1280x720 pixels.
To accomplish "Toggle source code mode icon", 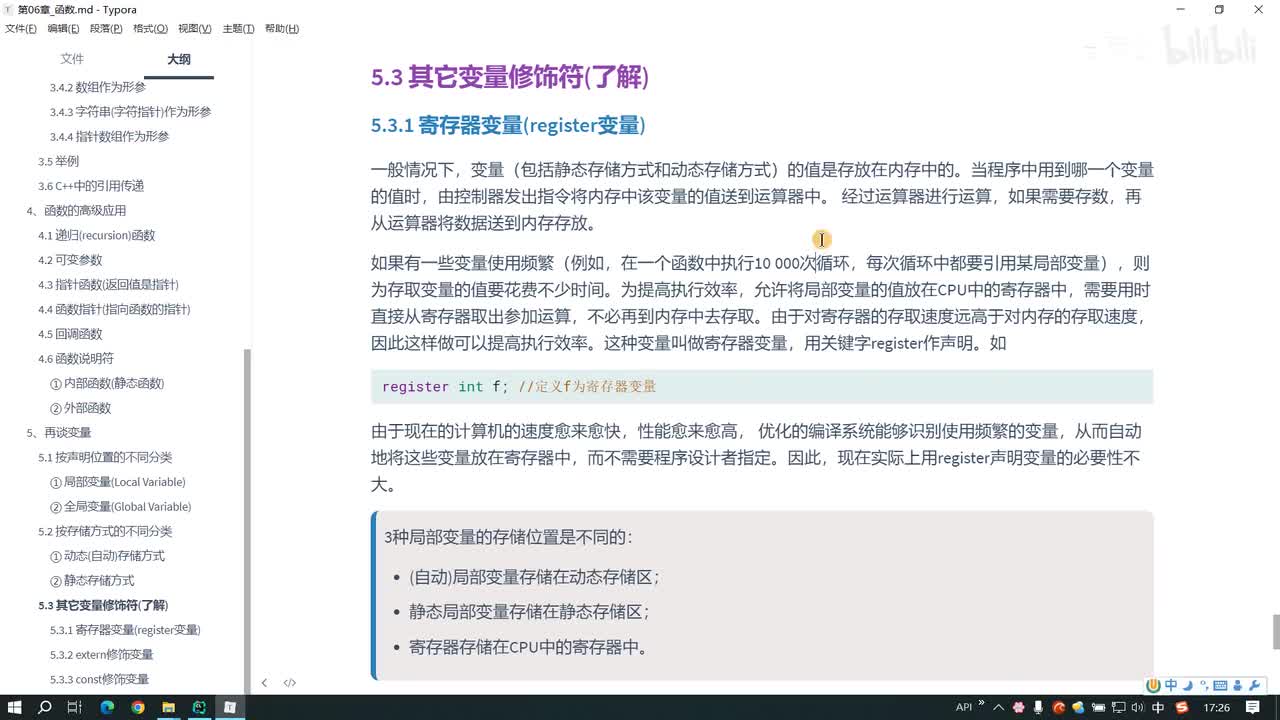I will click(x=290, y=683).
